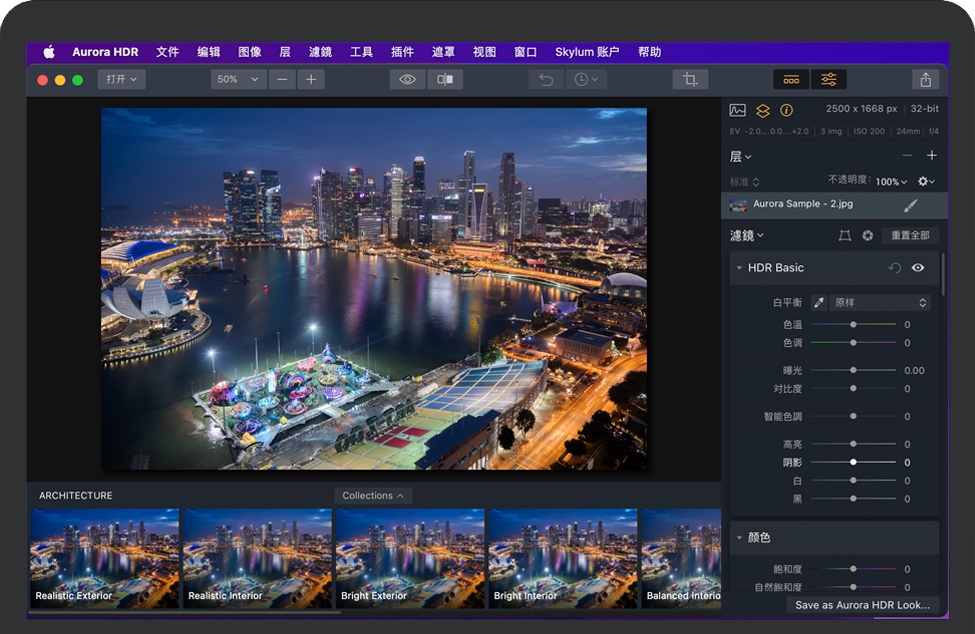Open the Collections preset dropdown
975x634 pixels.
coord(373,496)
